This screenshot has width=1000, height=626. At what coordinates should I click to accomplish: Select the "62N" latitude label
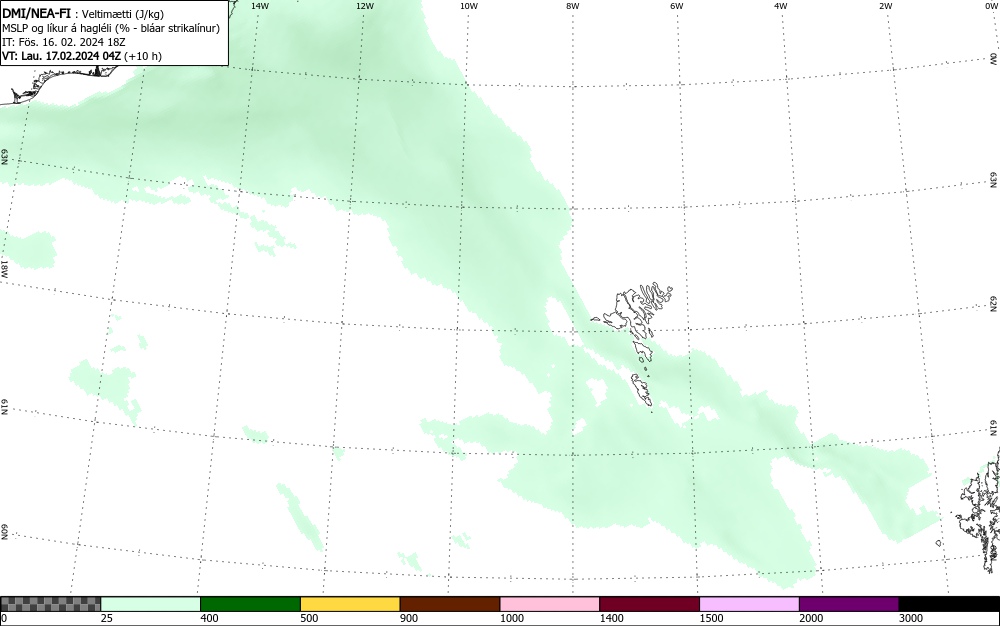(x=994, y=305)
